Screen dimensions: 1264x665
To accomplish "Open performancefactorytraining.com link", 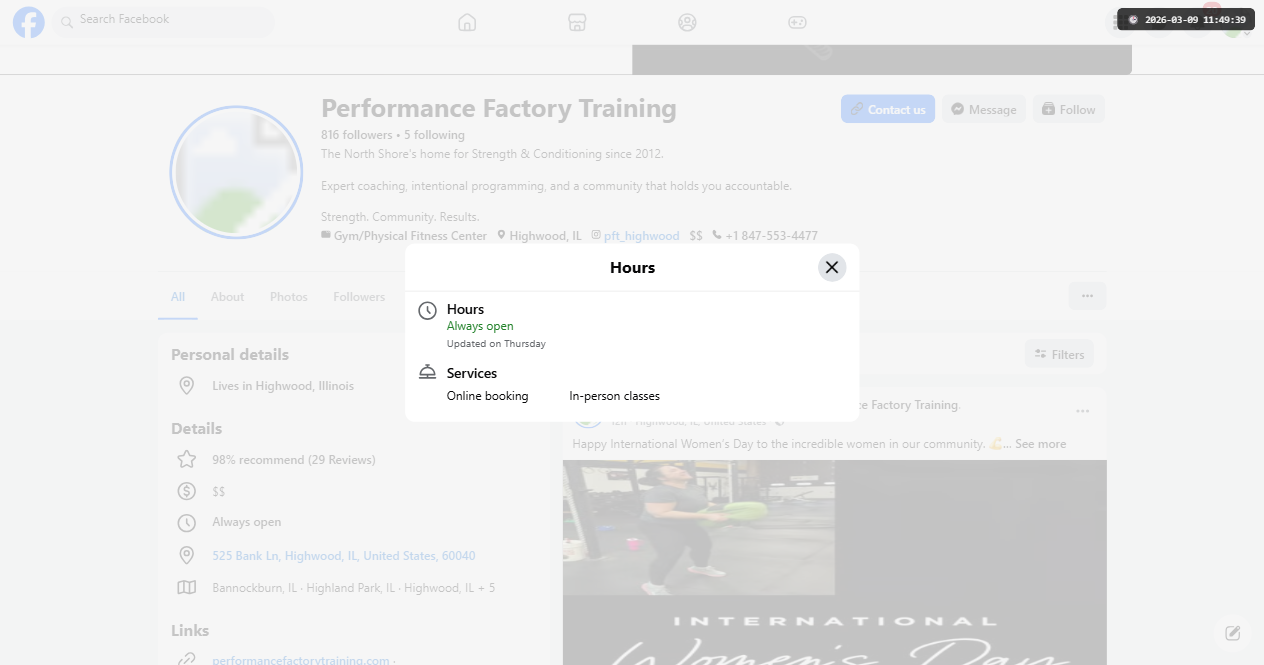I will 301,660.
